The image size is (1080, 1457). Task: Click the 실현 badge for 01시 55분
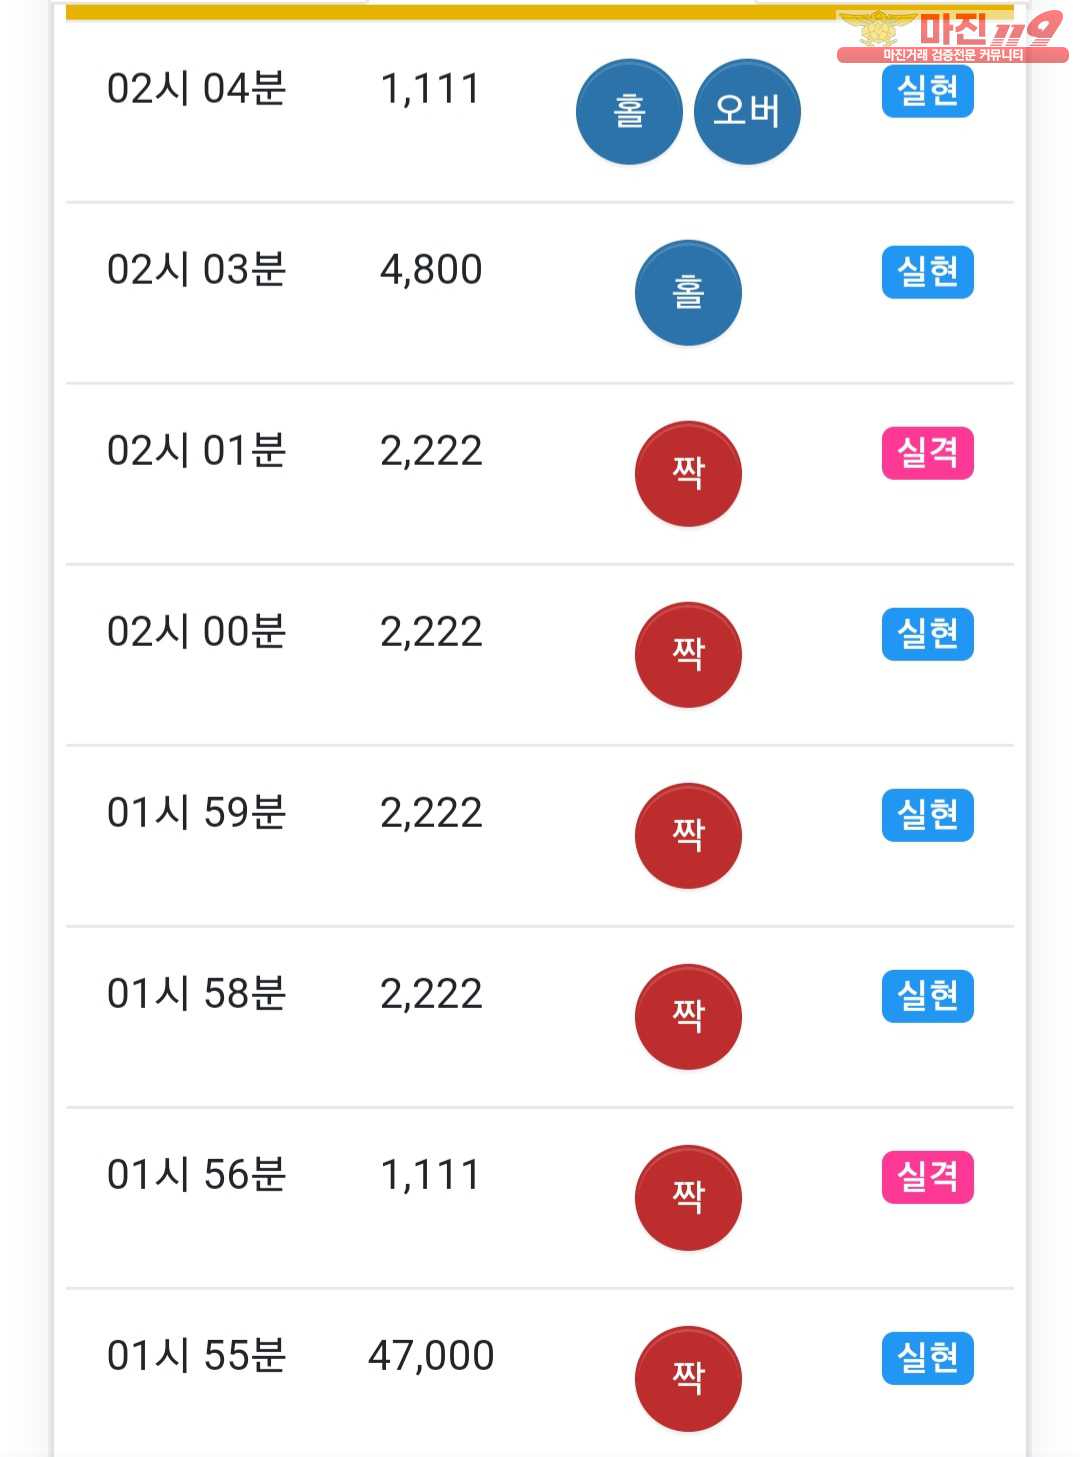pos(927,1358)
